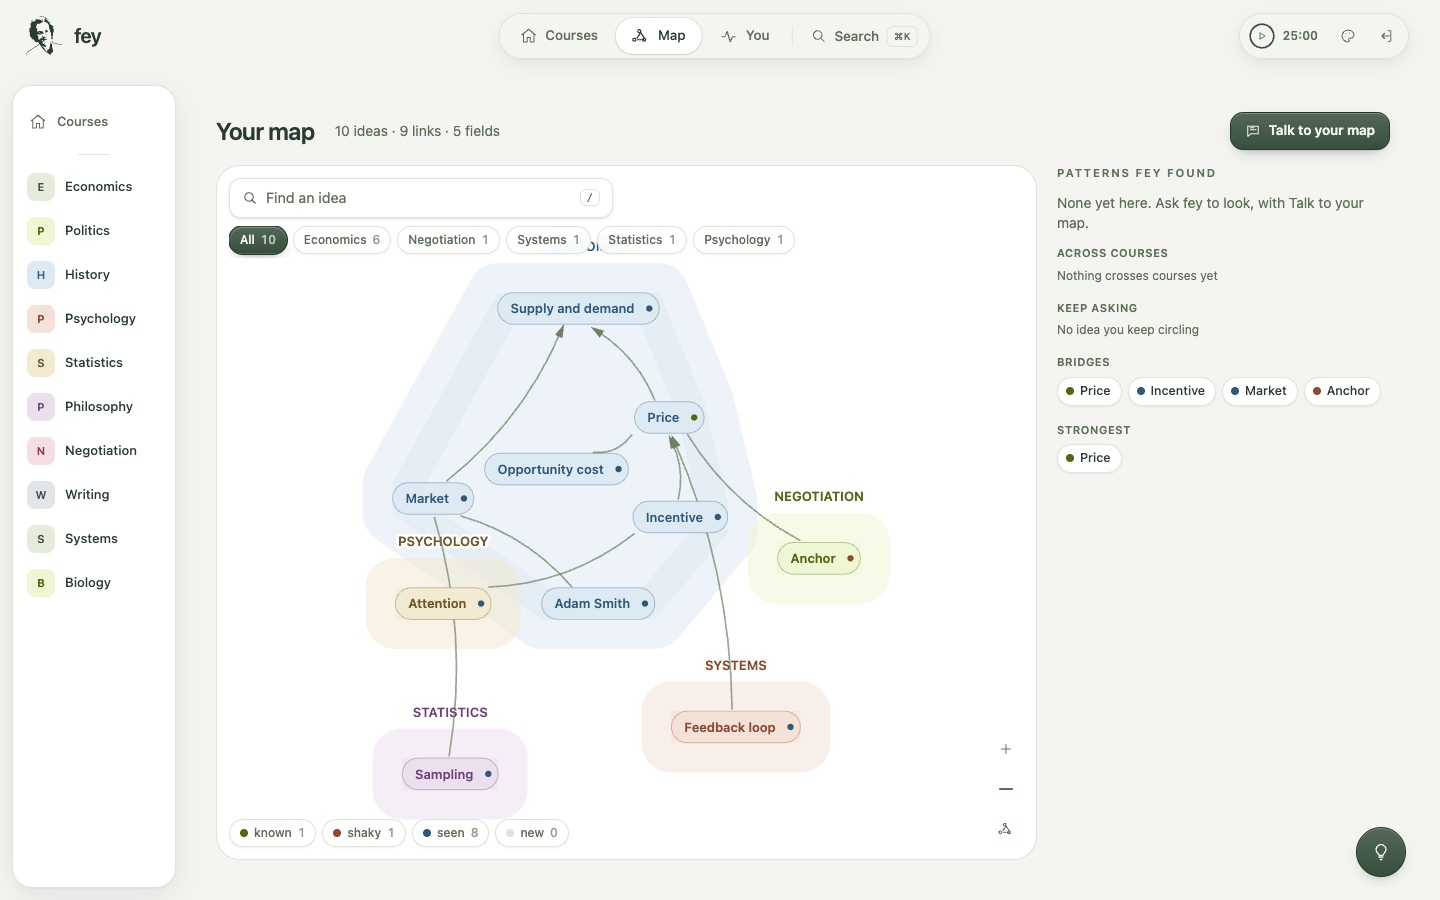Zoom out the map with minus icon

(1006, 789)
